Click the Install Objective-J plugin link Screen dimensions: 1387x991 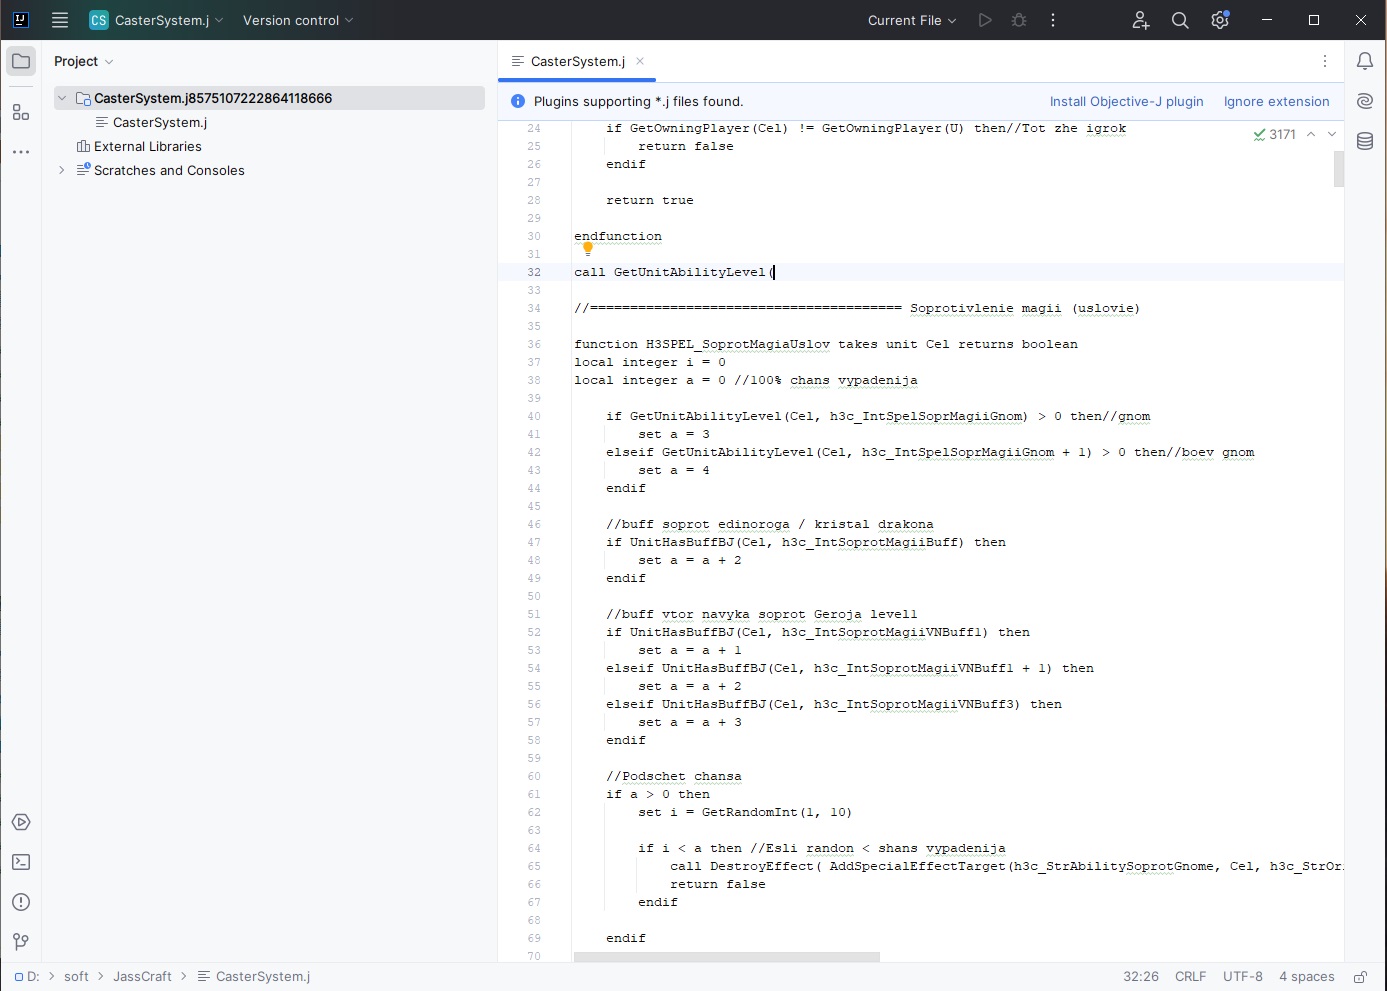(1126, 101)
